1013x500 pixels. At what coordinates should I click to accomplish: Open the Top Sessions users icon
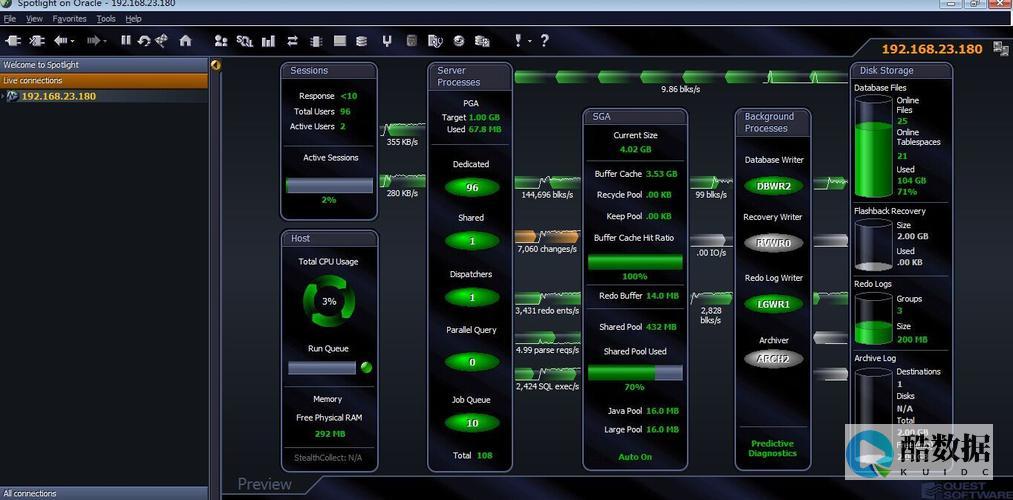221,41
